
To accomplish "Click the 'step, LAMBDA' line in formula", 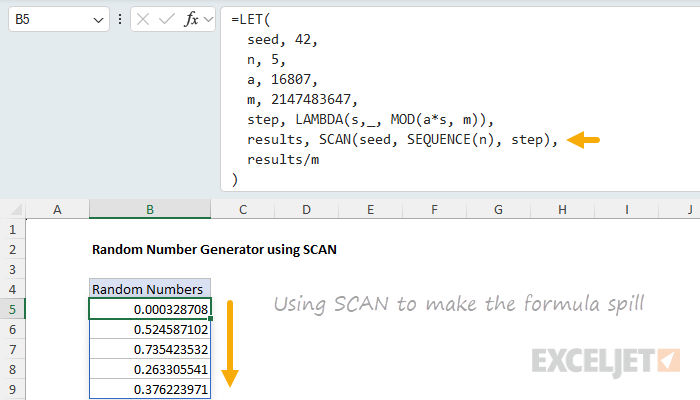I will coord(370,120).
